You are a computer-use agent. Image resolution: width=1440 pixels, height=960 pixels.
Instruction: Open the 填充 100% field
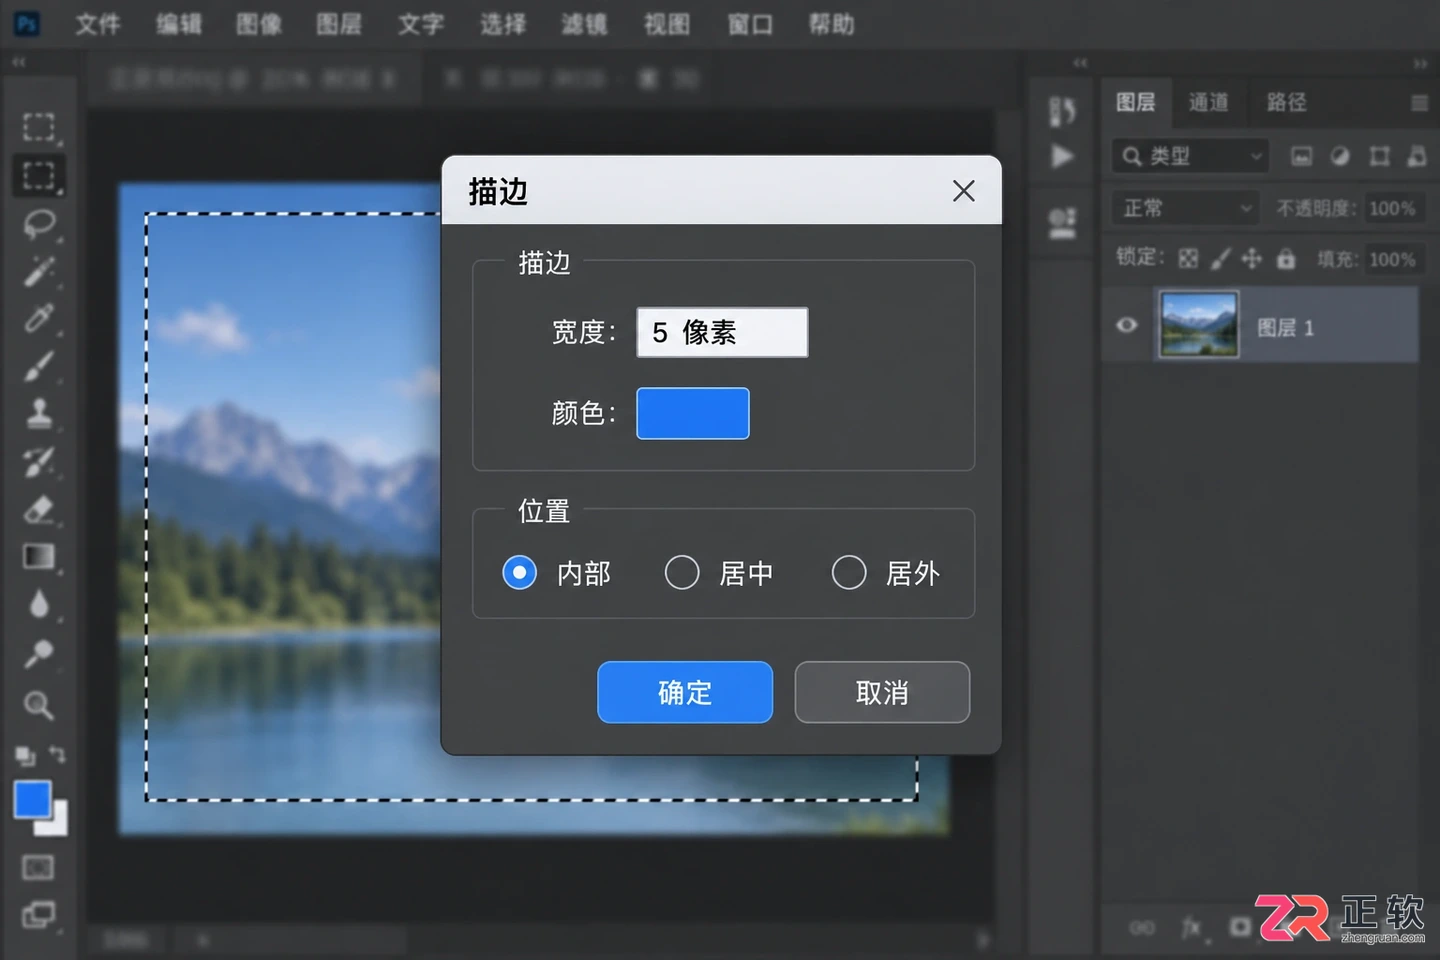pos(1392,259)
